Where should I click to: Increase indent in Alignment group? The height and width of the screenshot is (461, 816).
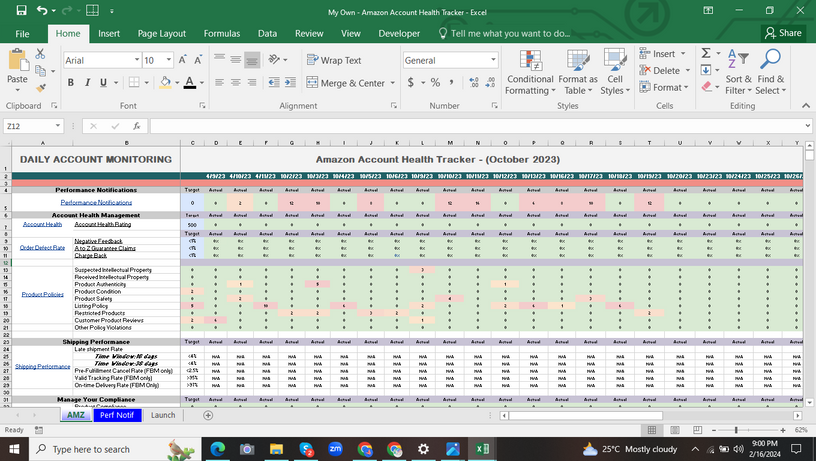[x=290, y=83]
